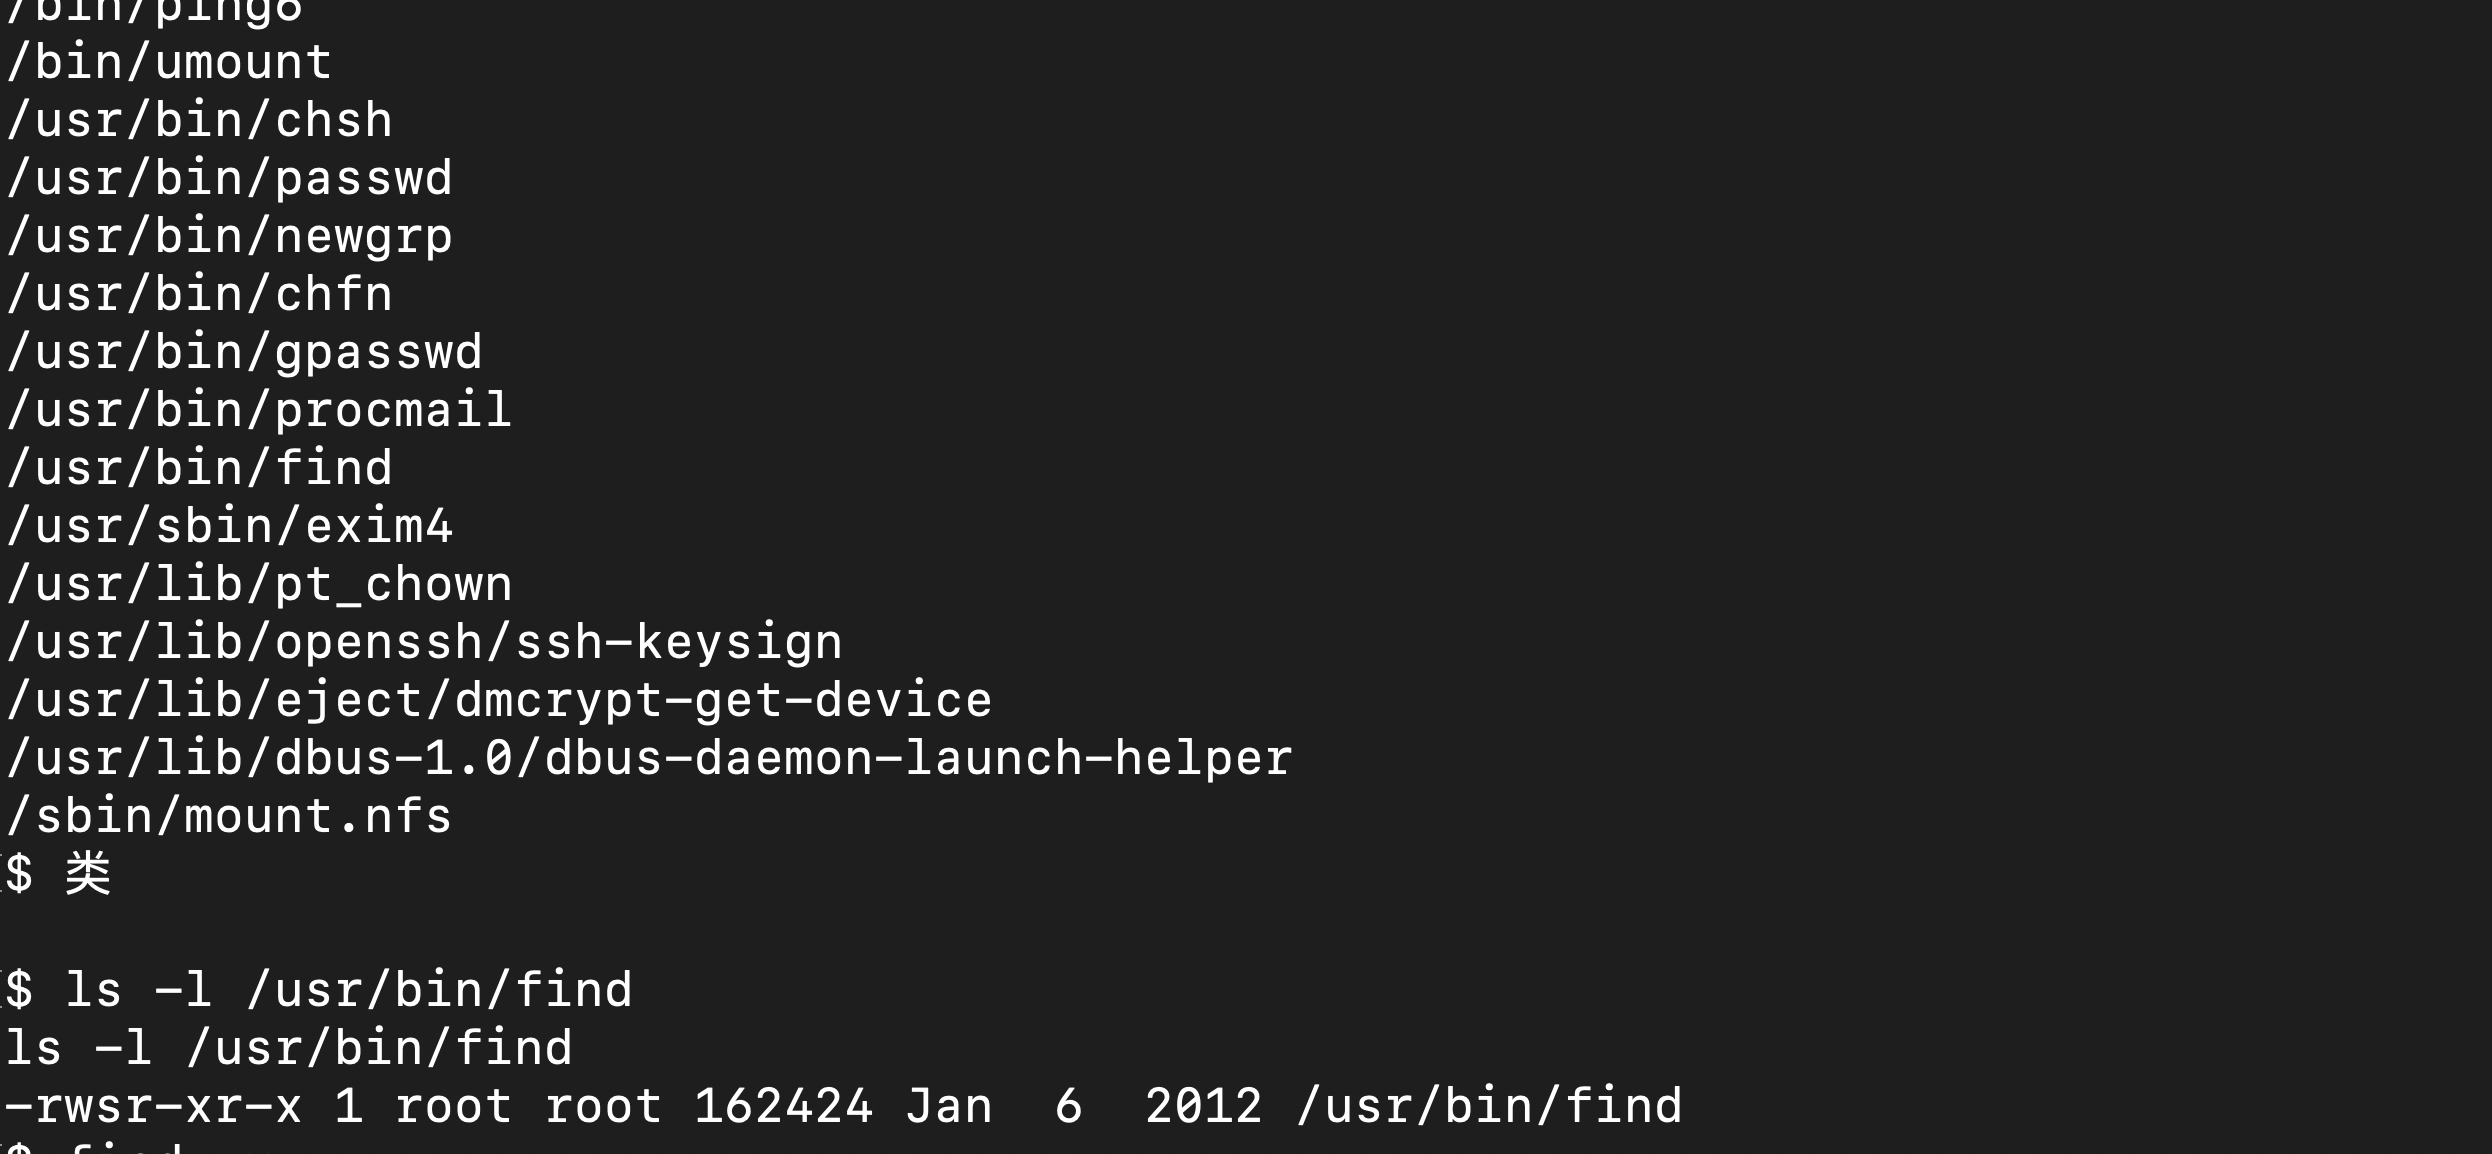Viewport: 2492px width, 1154px height.
Task: Click the /usr/bin/chfn line
Action: [x=199, y=295]
